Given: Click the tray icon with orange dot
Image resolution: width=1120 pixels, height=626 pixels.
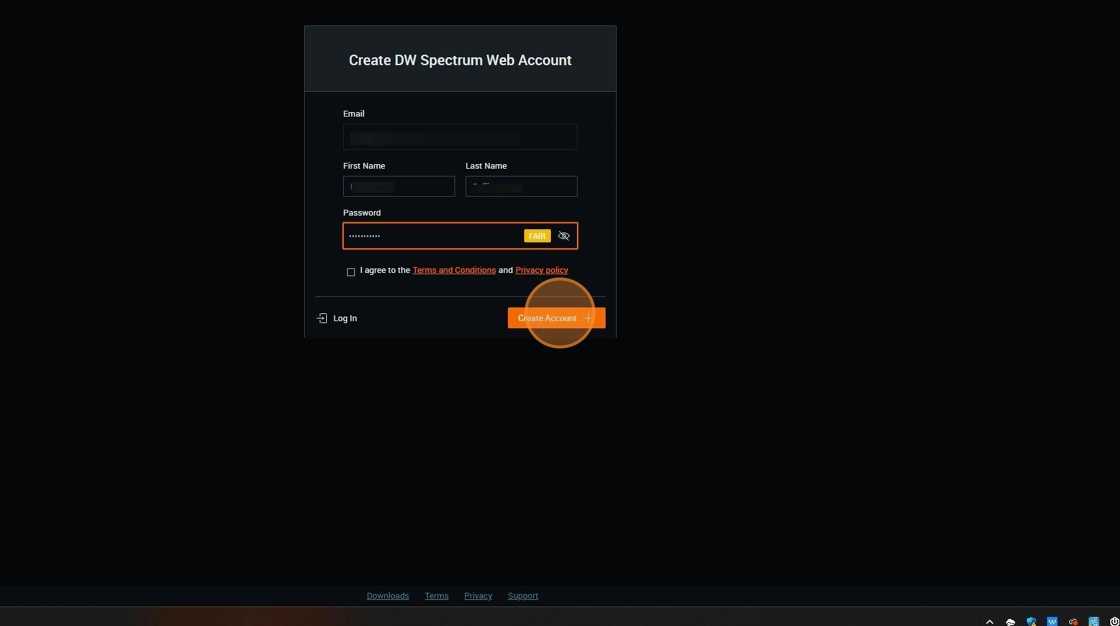Looking at the screenshot, I should click(1073, 622).
